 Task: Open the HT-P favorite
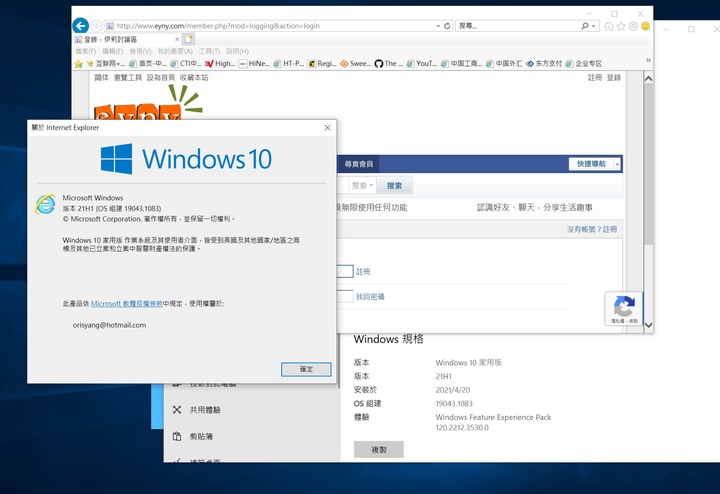pyautogui.click(x=288, y=64)
